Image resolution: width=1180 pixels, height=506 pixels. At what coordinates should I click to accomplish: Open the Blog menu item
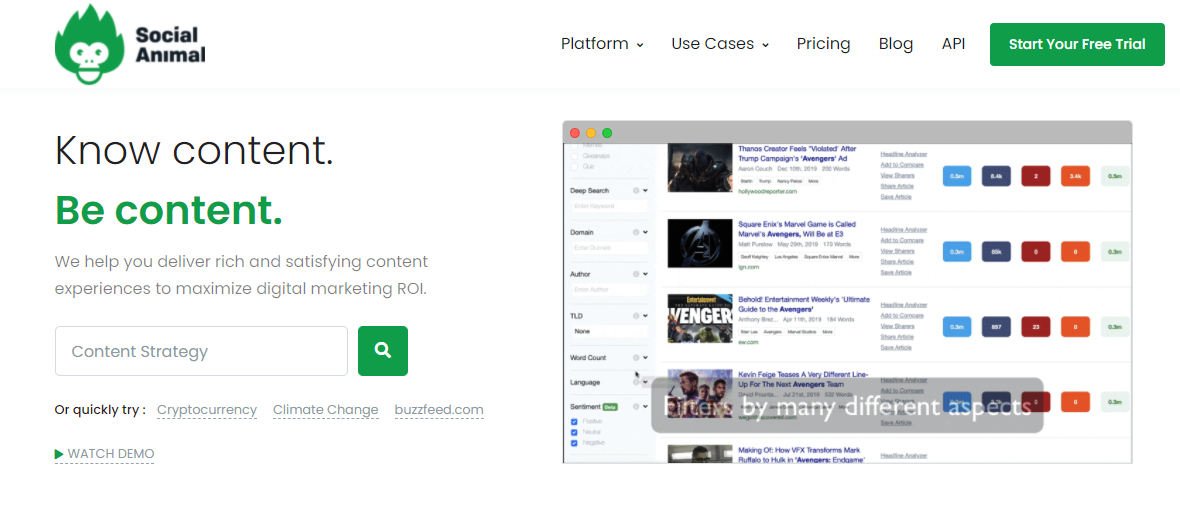[x=895, y=44]
